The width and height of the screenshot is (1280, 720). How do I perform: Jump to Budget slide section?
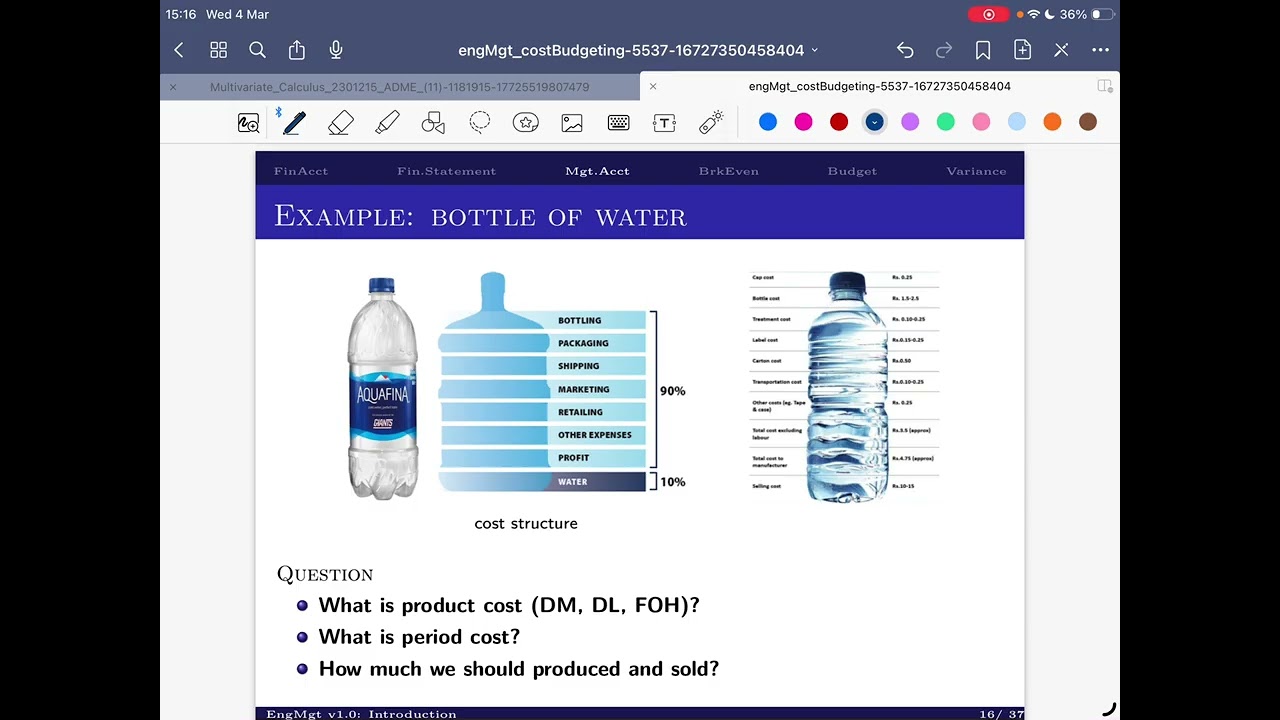852,171
